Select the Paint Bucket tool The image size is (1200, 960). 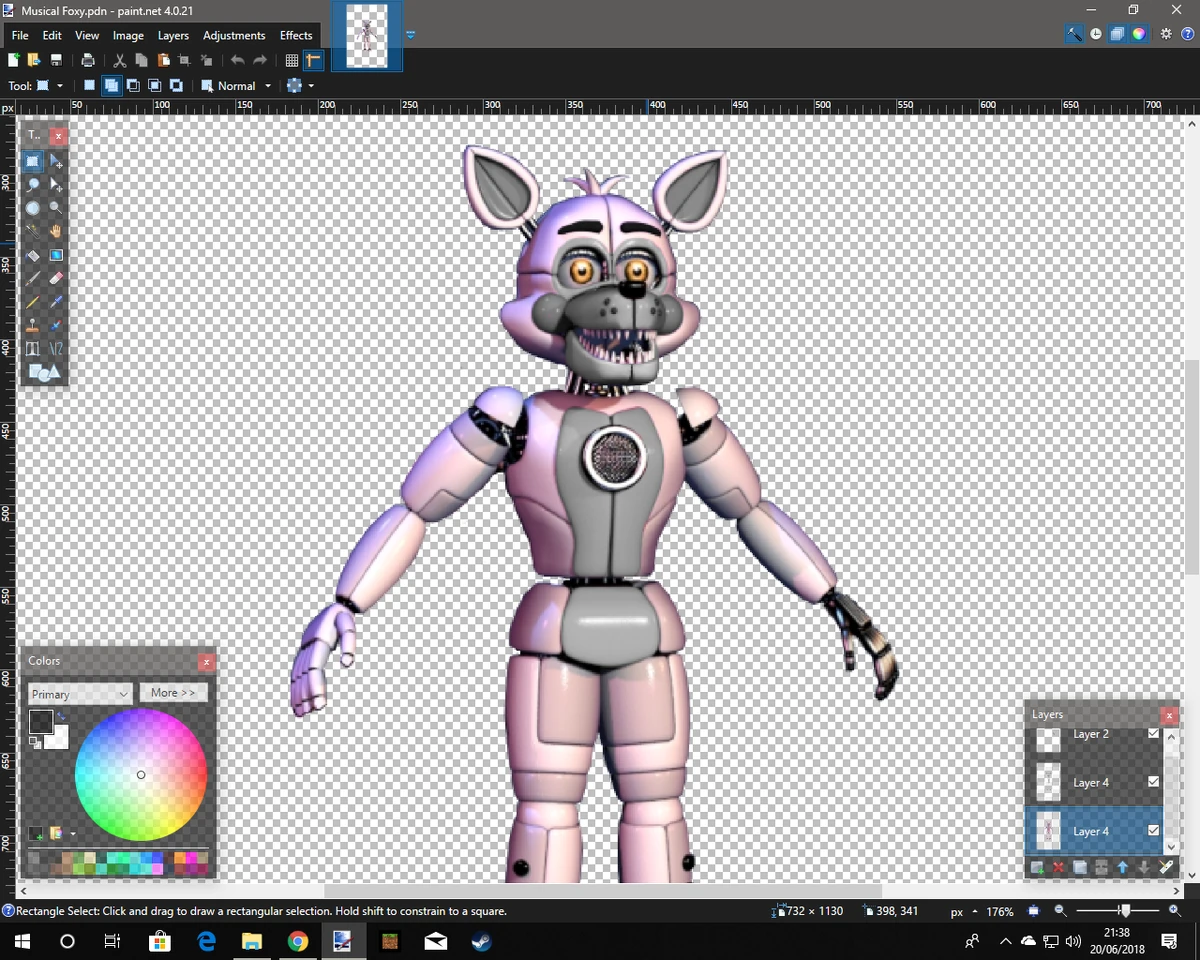33,255
